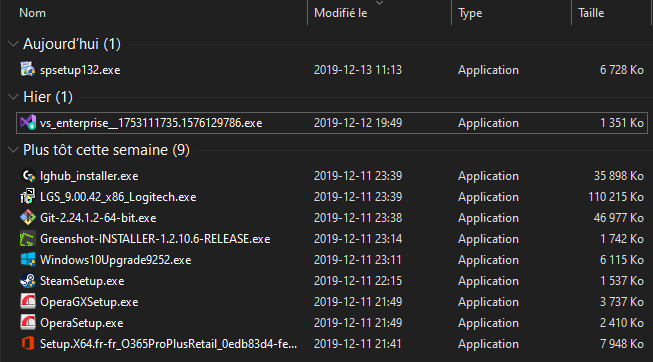
Task: Click size 1 537 Ko
Action: 621,281
